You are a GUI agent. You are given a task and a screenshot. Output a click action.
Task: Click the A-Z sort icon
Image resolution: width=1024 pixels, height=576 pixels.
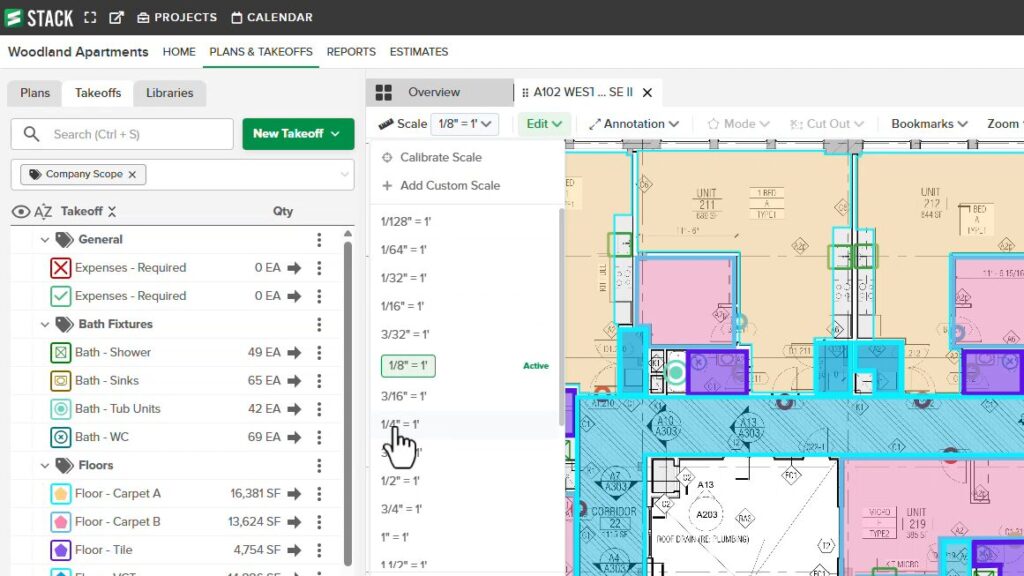point(43,212)
